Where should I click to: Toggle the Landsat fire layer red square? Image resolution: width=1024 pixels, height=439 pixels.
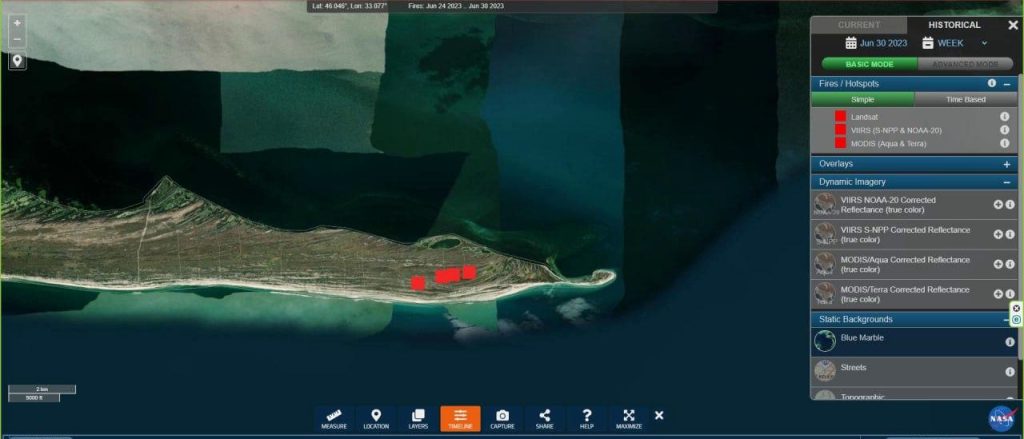pyautogui.click(x=841, y=117)
